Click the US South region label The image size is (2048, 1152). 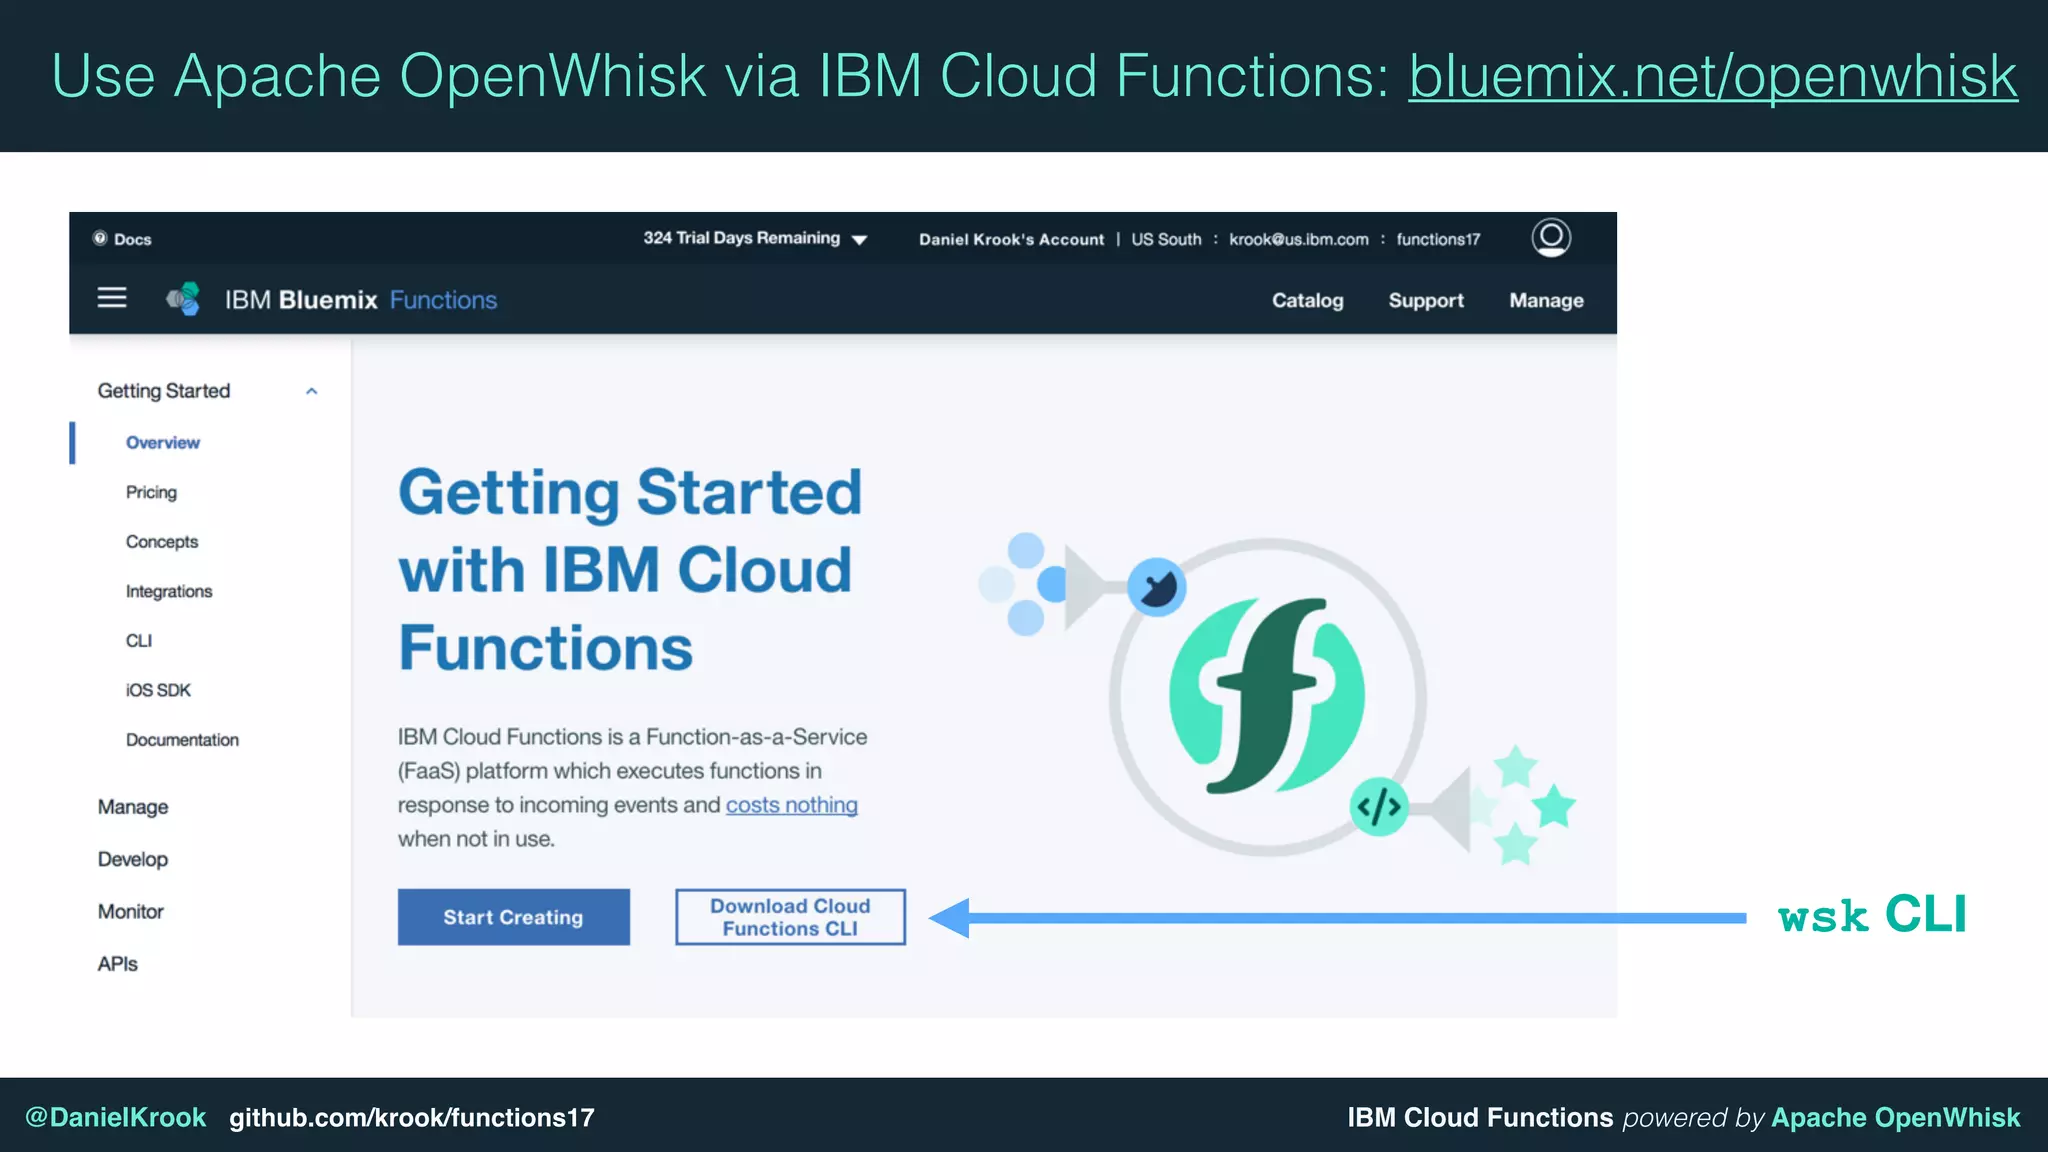1166,239
